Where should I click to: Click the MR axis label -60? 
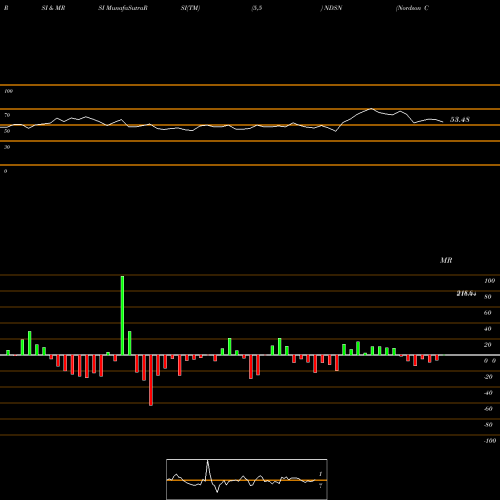pos(488,409)
